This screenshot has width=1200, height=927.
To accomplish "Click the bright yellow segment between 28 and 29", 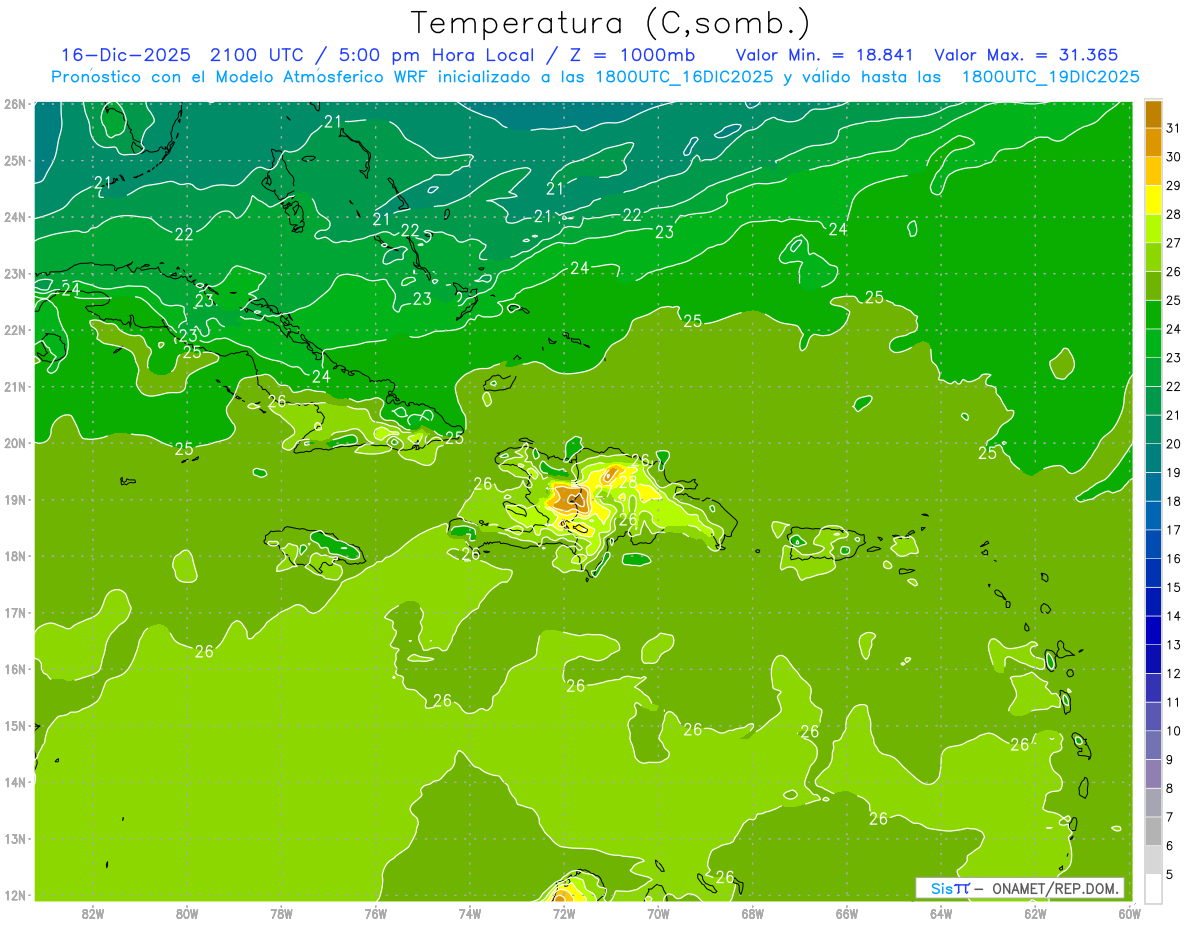I will (1153, 200).
